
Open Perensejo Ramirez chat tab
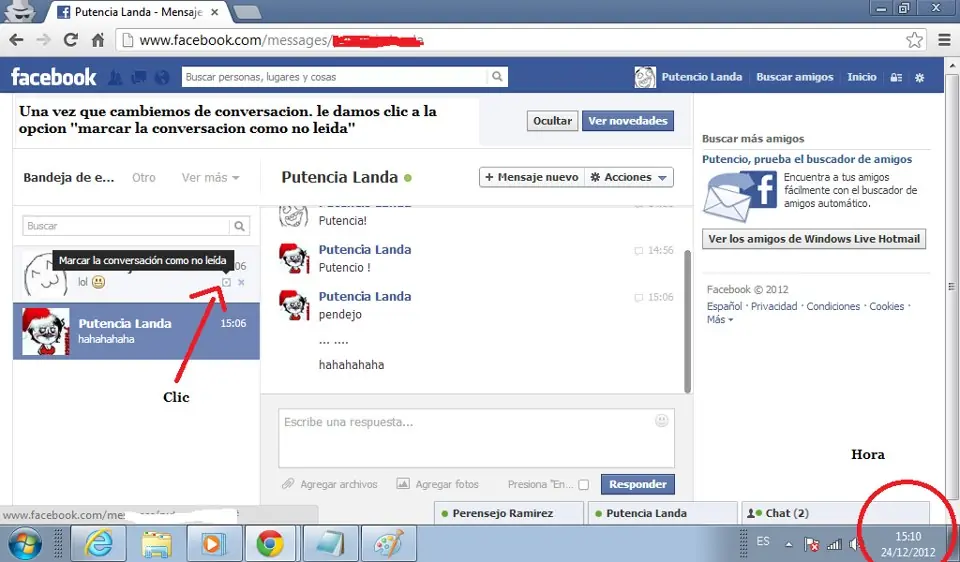point(509,513)
